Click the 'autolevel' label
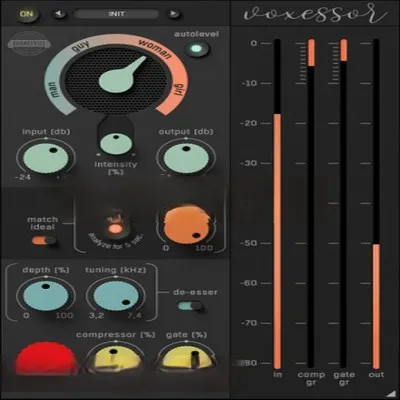Image resolution: width=400 pixels, height=400 pixels. pyautogui.click(x=197, y=34)
